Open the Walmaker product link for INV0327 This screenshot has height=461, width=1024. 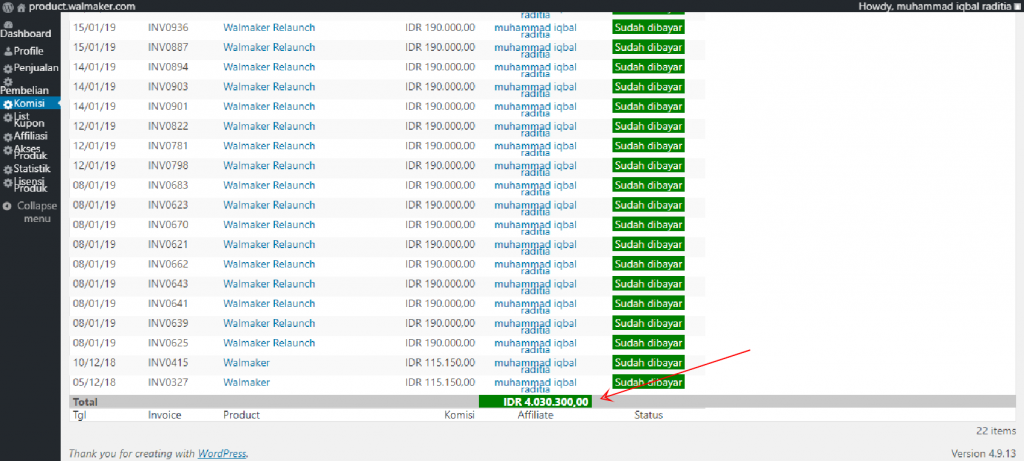pos(246,382)
